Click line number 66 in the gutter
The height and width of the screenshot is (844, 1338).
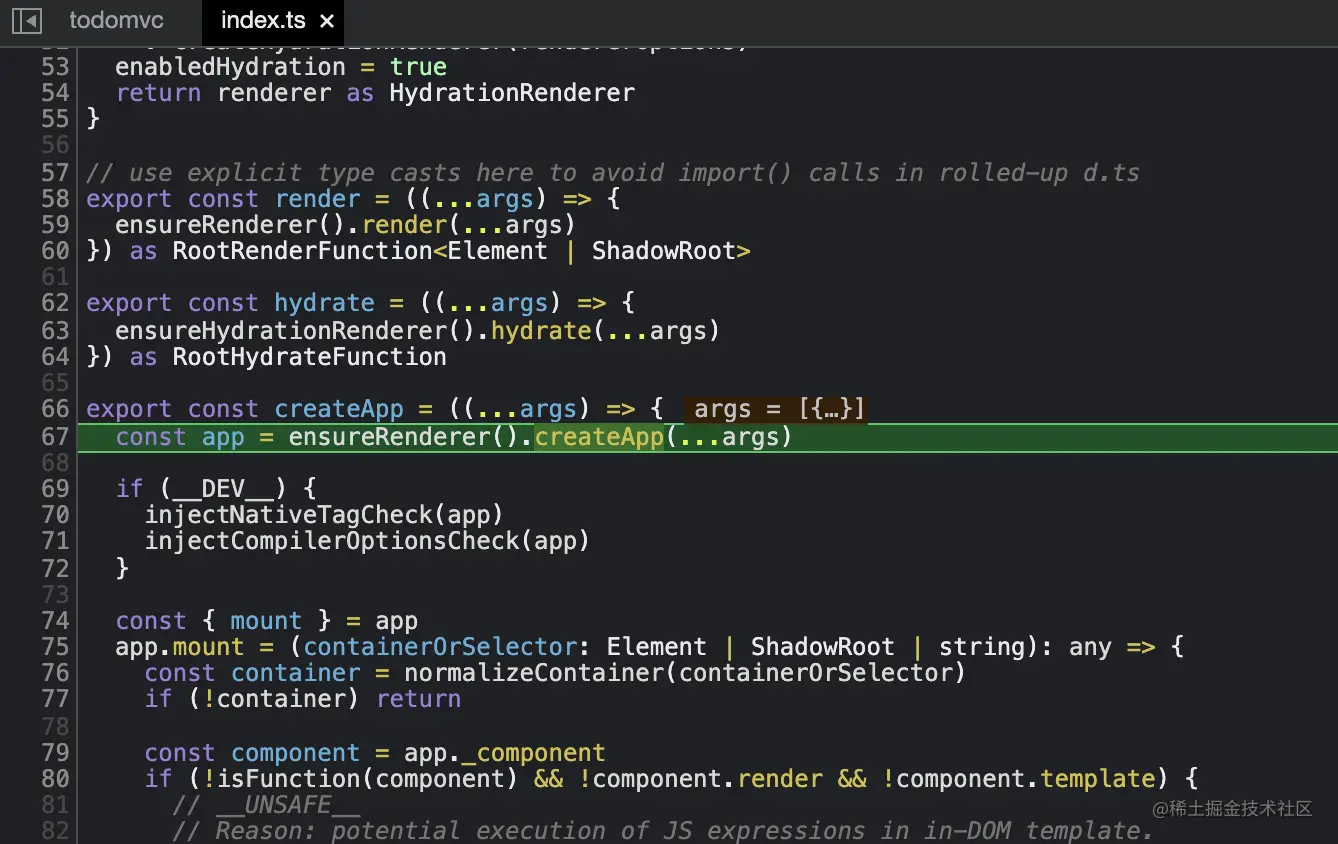coord(56,409)
